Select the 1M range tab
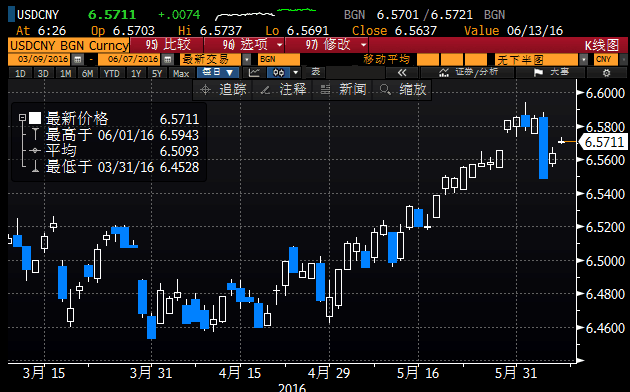630x392 pixels. 65,73
